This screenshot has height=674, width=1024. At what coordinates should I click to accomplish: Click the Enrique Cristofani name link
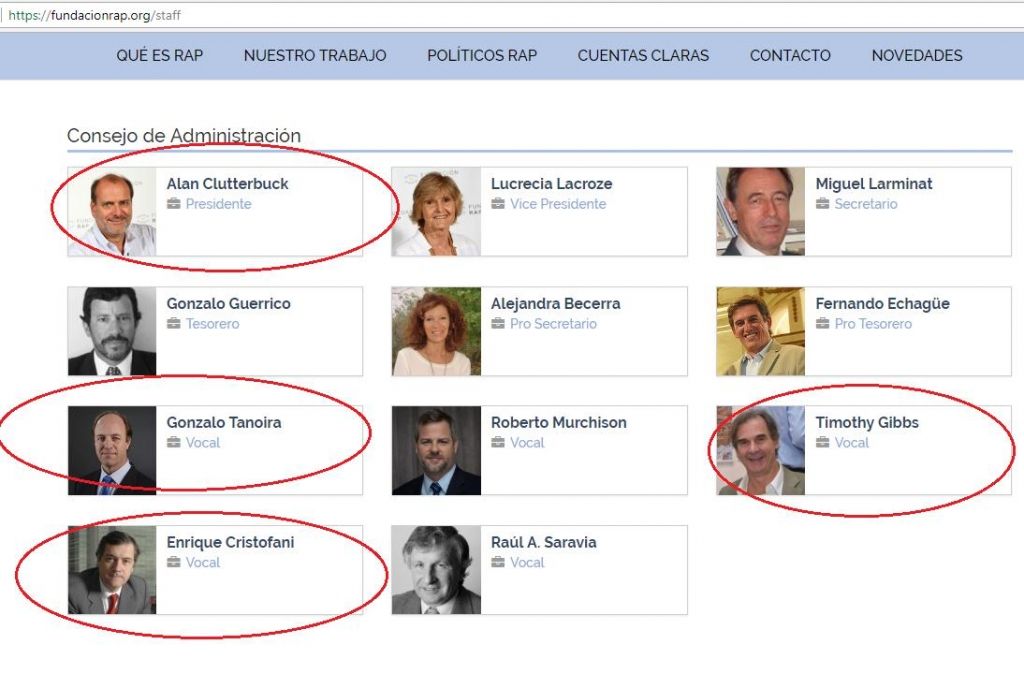pos(230,542)
